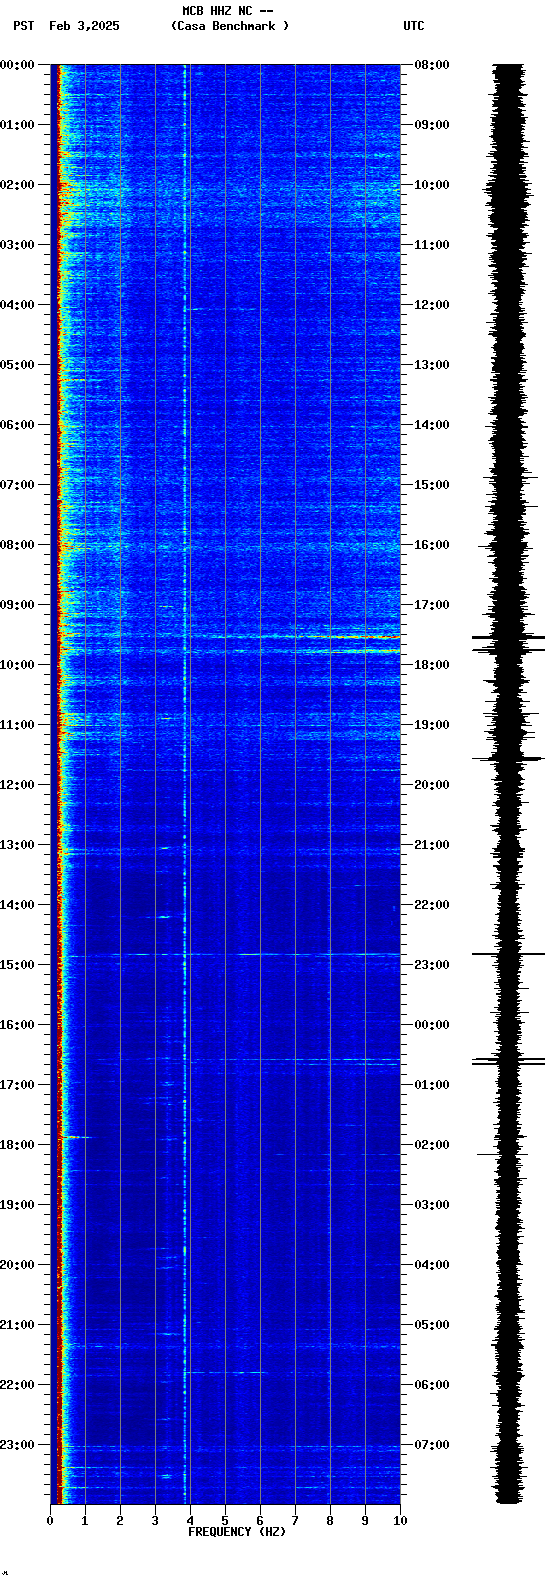Screen dimensions: 552x1584
Task: Click the 00:00 PST time label
Action: [18, 65]
